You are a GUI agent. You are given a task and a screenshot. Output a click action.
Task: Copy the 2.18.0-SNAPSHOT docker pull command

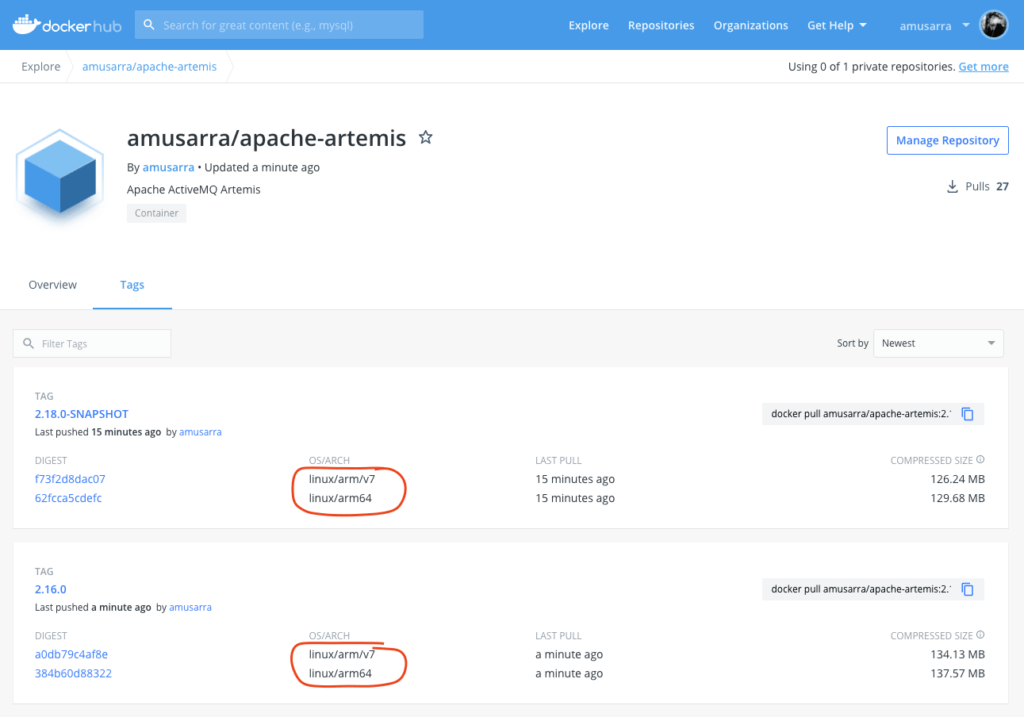pyautogui.click(x=968, y=414)
